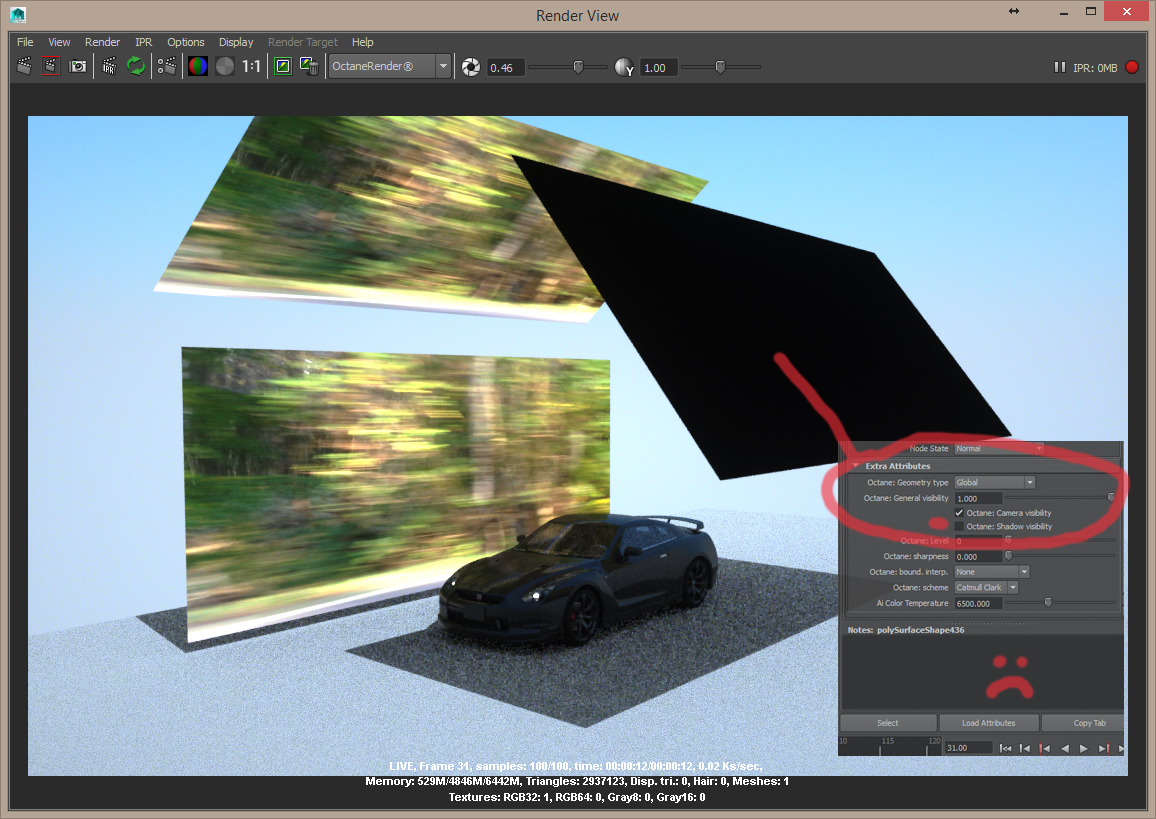Display alpha channel with the gray circle icon
The image size is (1156, 819).
click(225, 66)
